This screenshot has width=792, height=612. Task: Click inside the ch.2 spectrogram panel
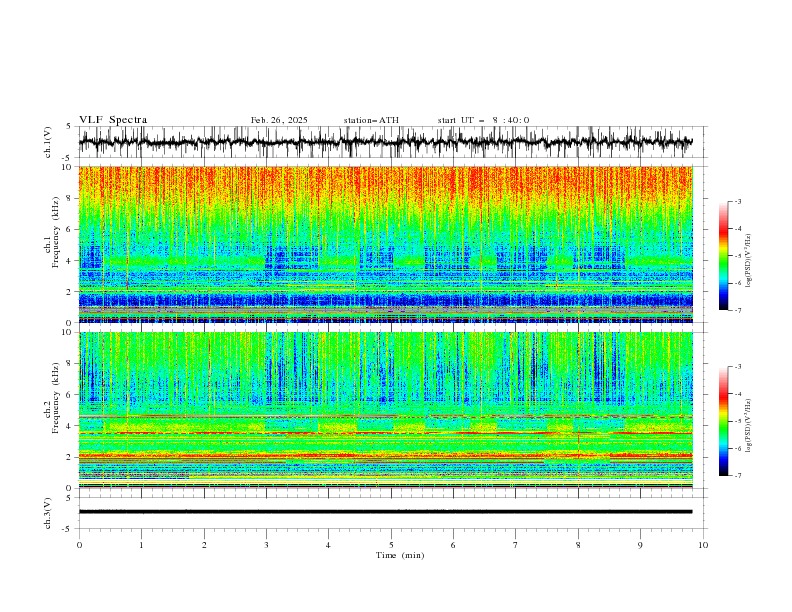385,410
